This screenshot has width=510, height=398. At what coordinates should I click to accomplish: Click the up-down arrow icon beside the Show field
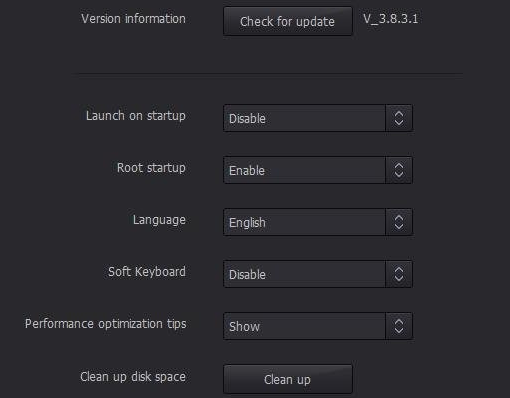[399, 326]
